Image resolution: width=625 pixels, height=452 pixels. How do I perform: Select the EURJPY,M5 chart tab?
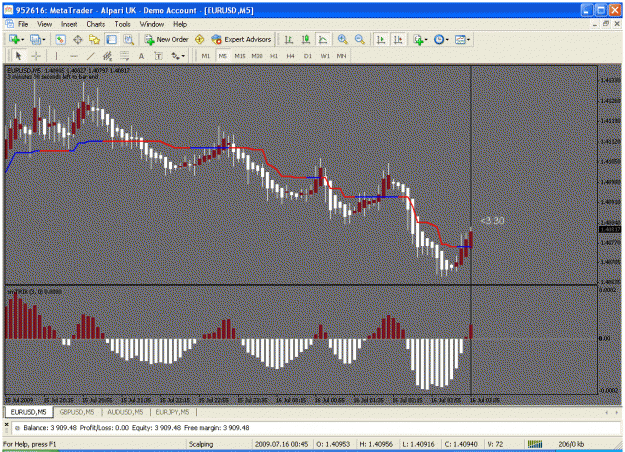pos(173,412)
